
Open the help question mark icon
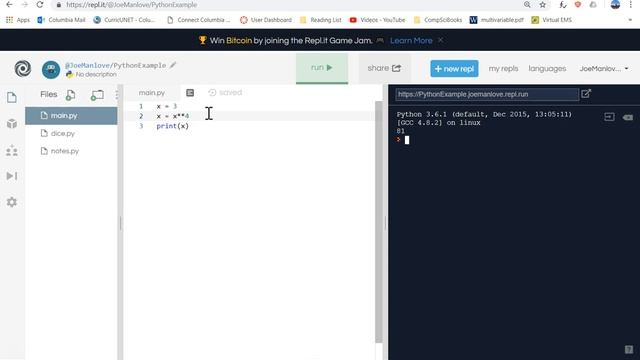coord(629,349)
